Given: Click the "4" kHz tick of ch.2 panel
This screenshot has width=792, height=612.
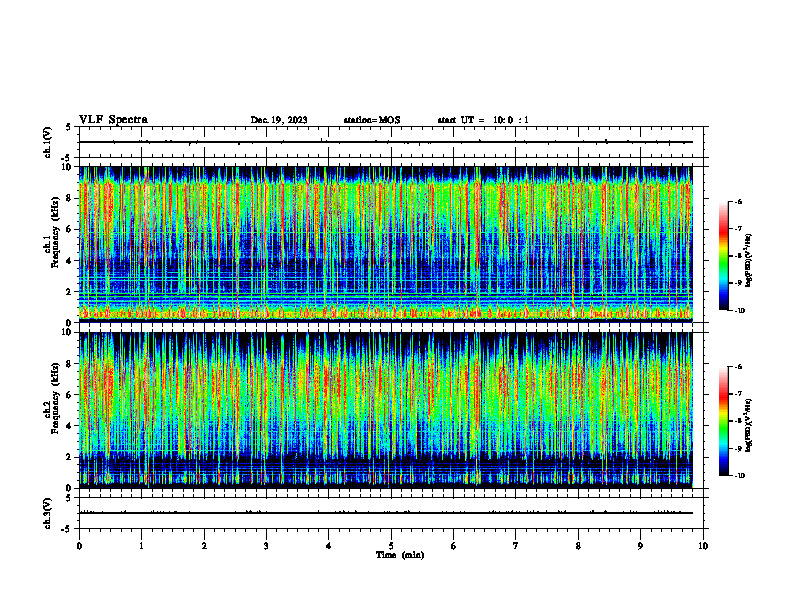Looking at the screenshot, I should tap(70, 426).
